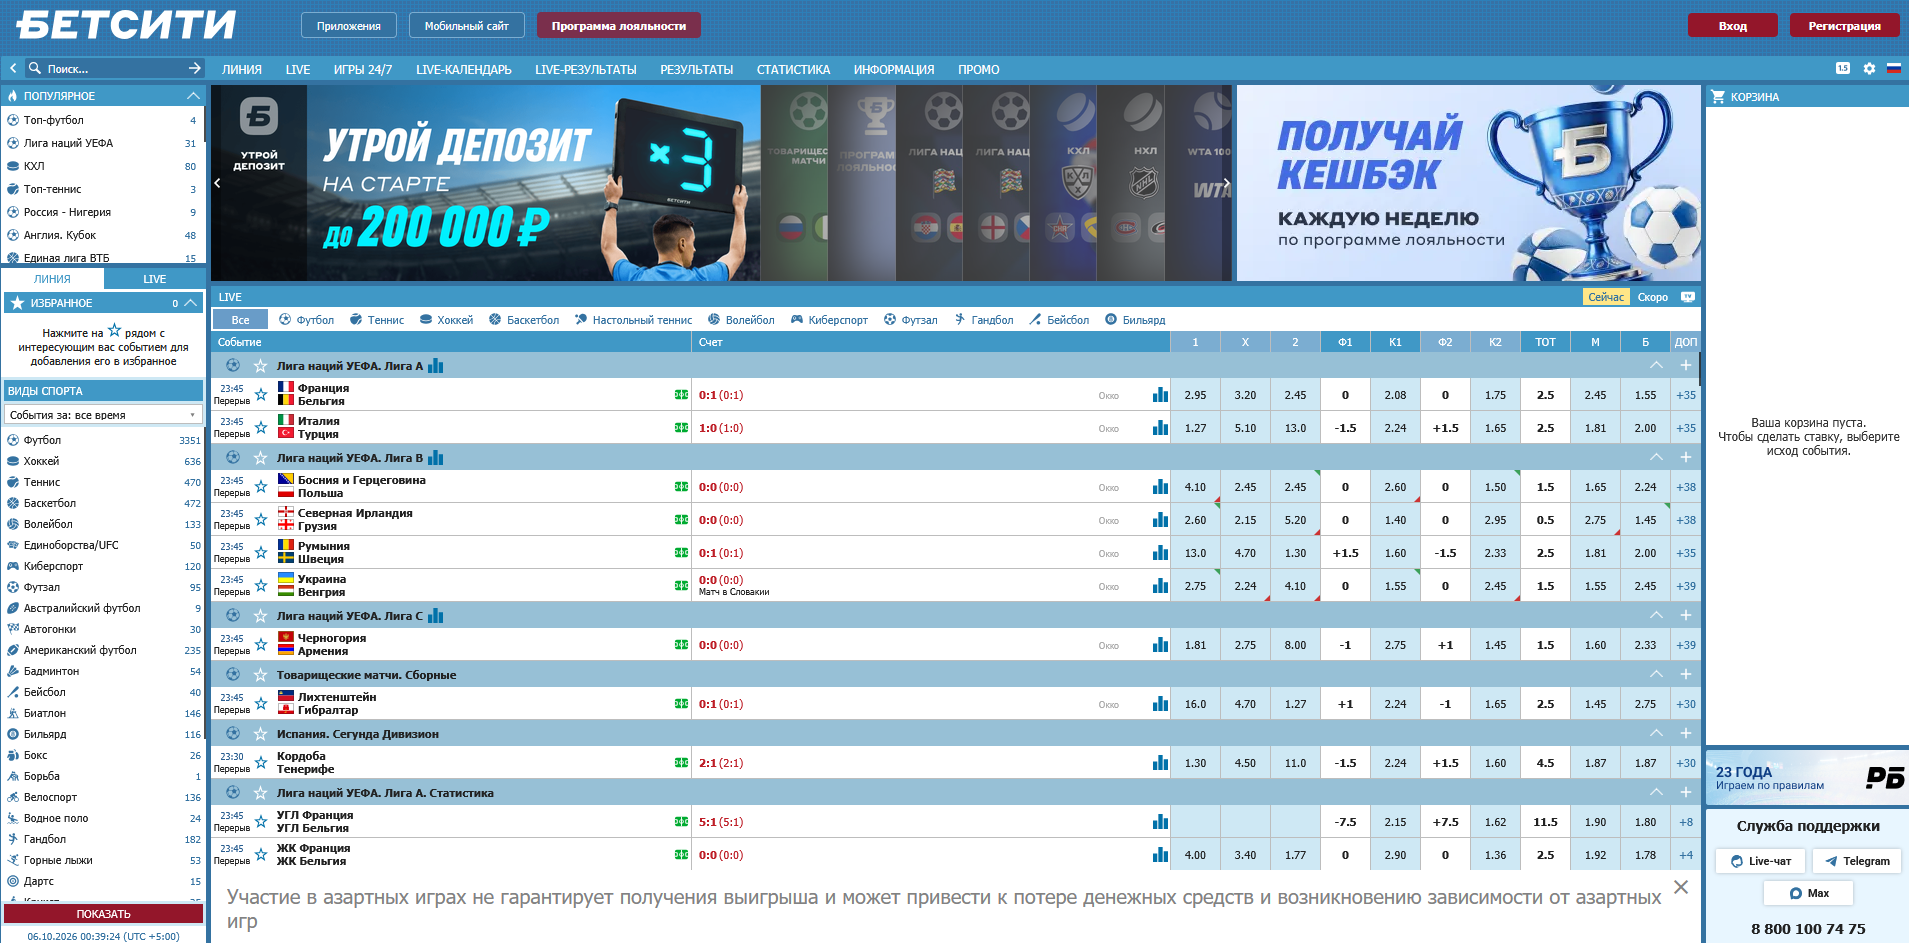Image resolution: width=1909 pixels, height=943 pixels.
Task: Collapse the Лига наций УЕФА. Лига A group
Action: click(x=1656, y=366)
